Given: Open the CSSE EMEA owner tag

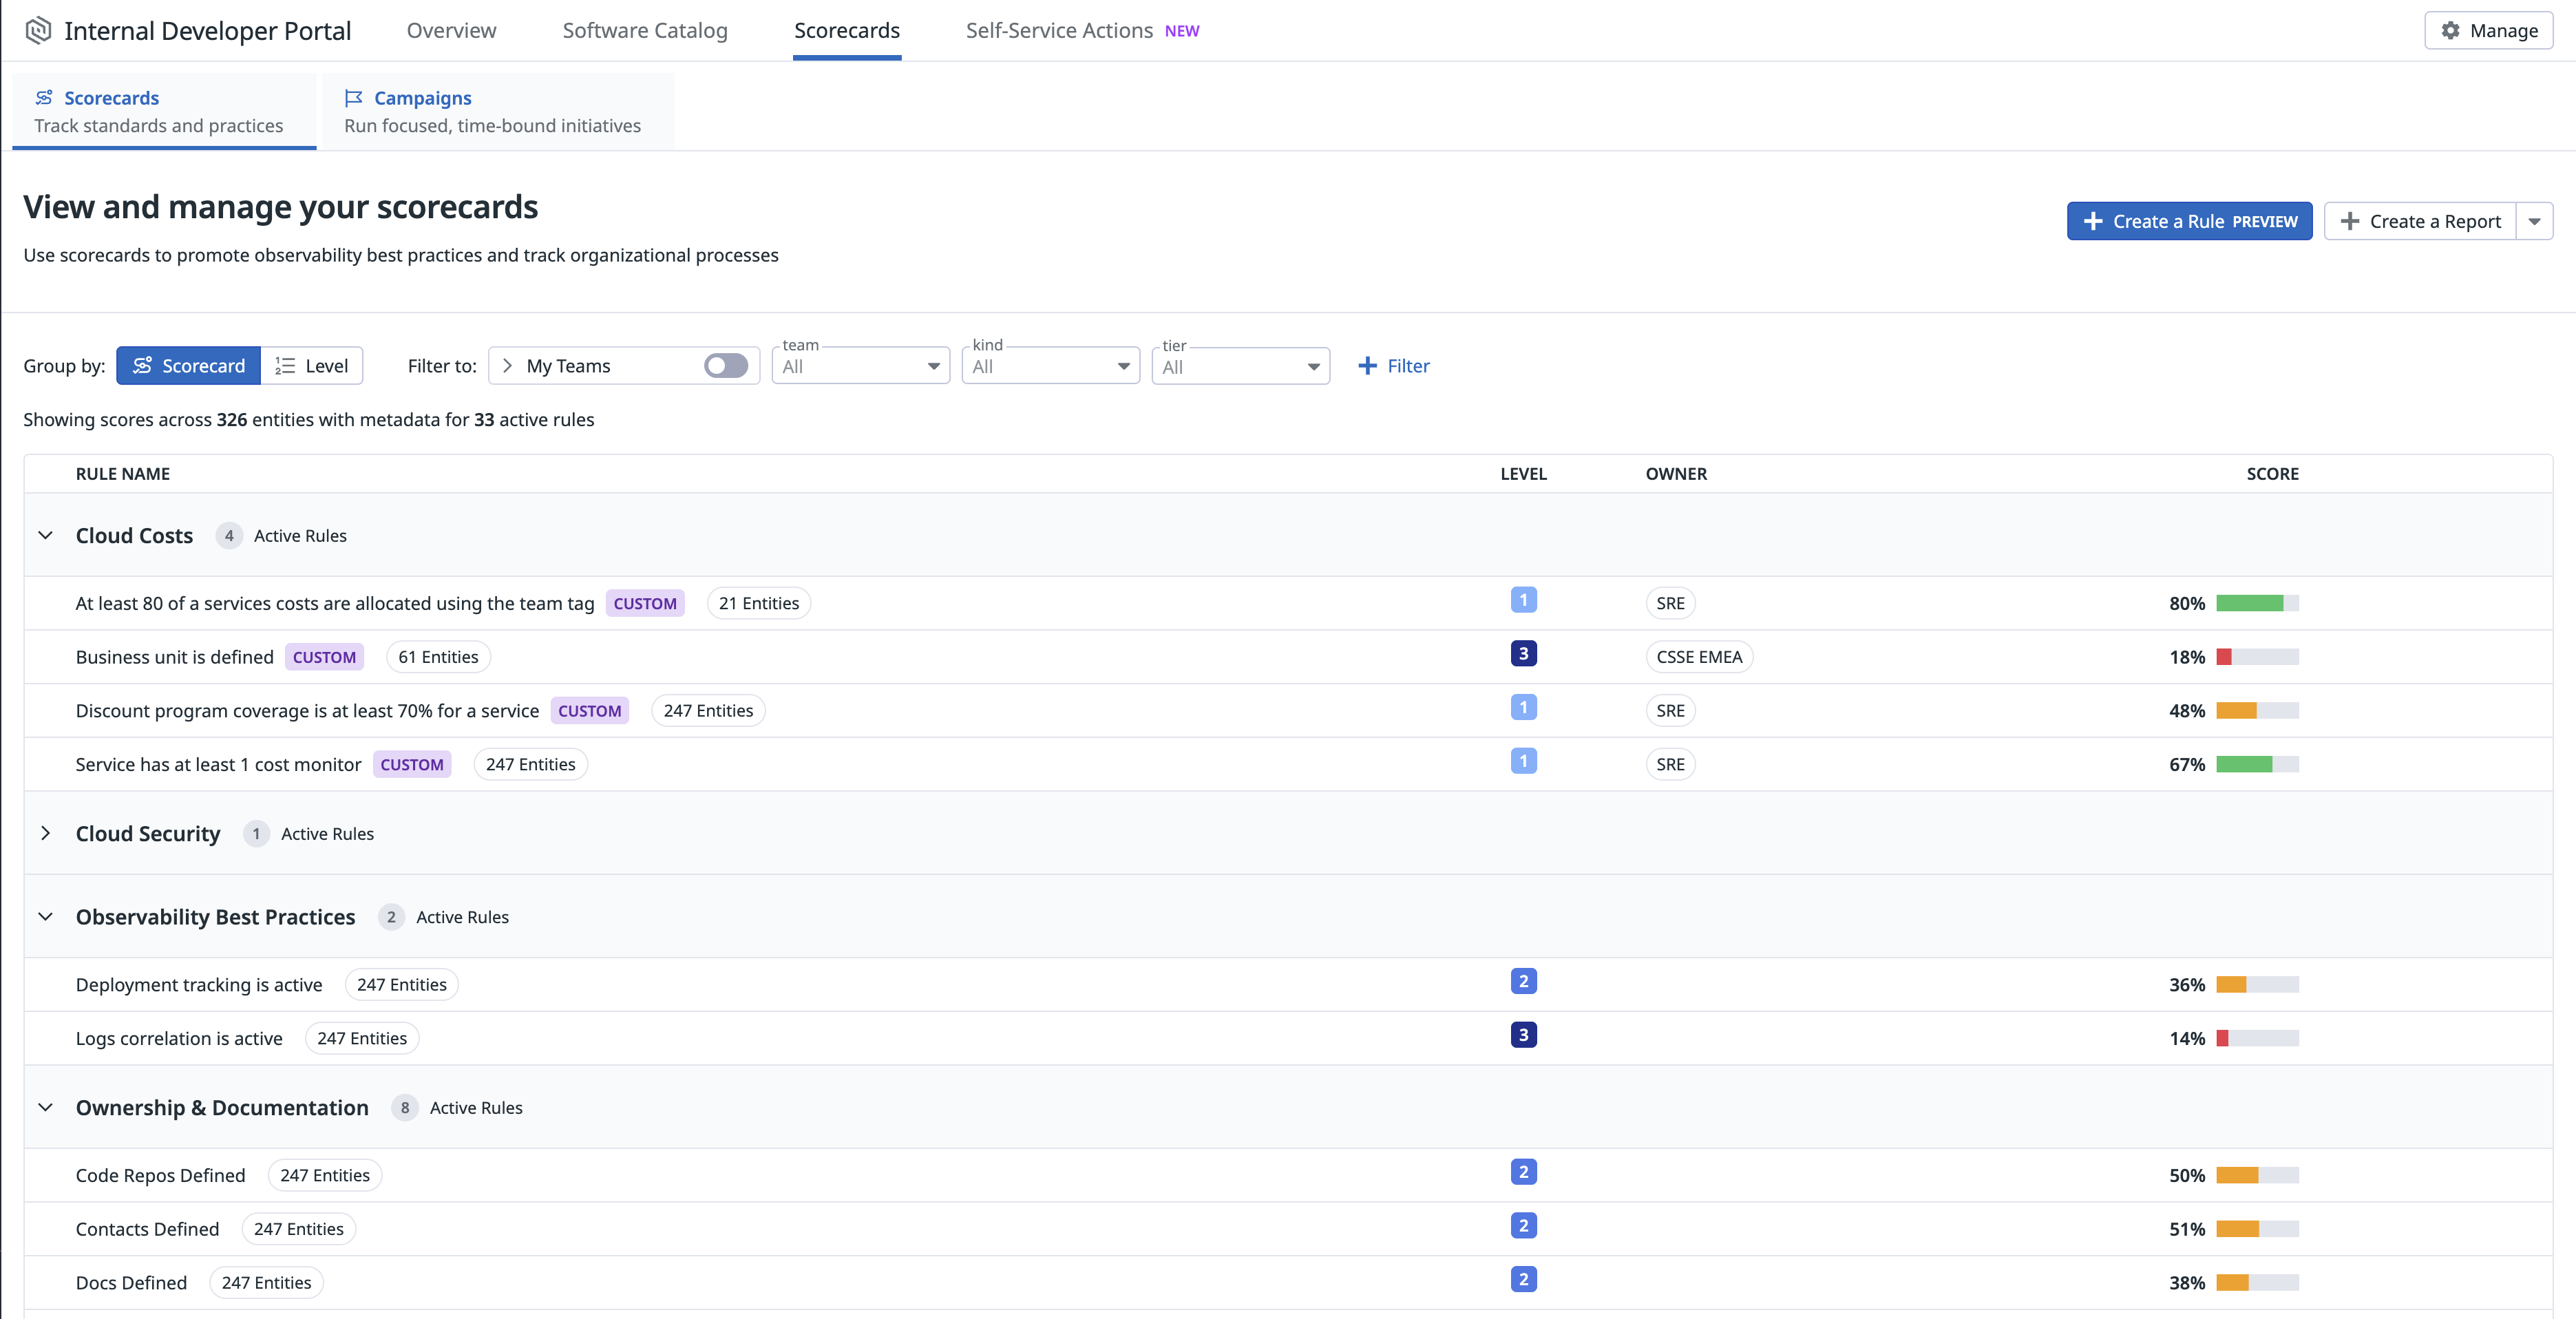Looking at the screenshot, I should click(x=1698, y=657).
